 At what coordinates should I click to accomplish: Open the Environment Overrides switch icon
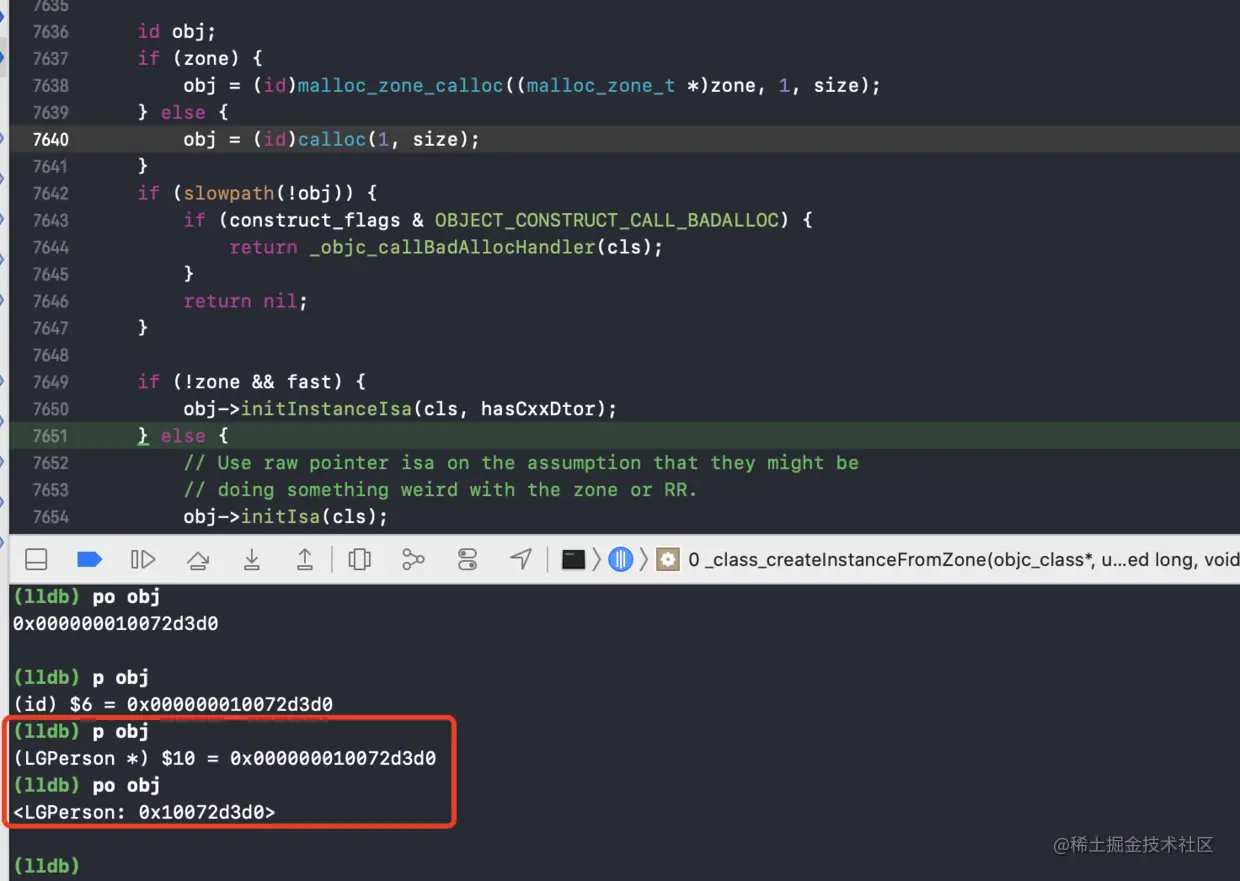467,559
